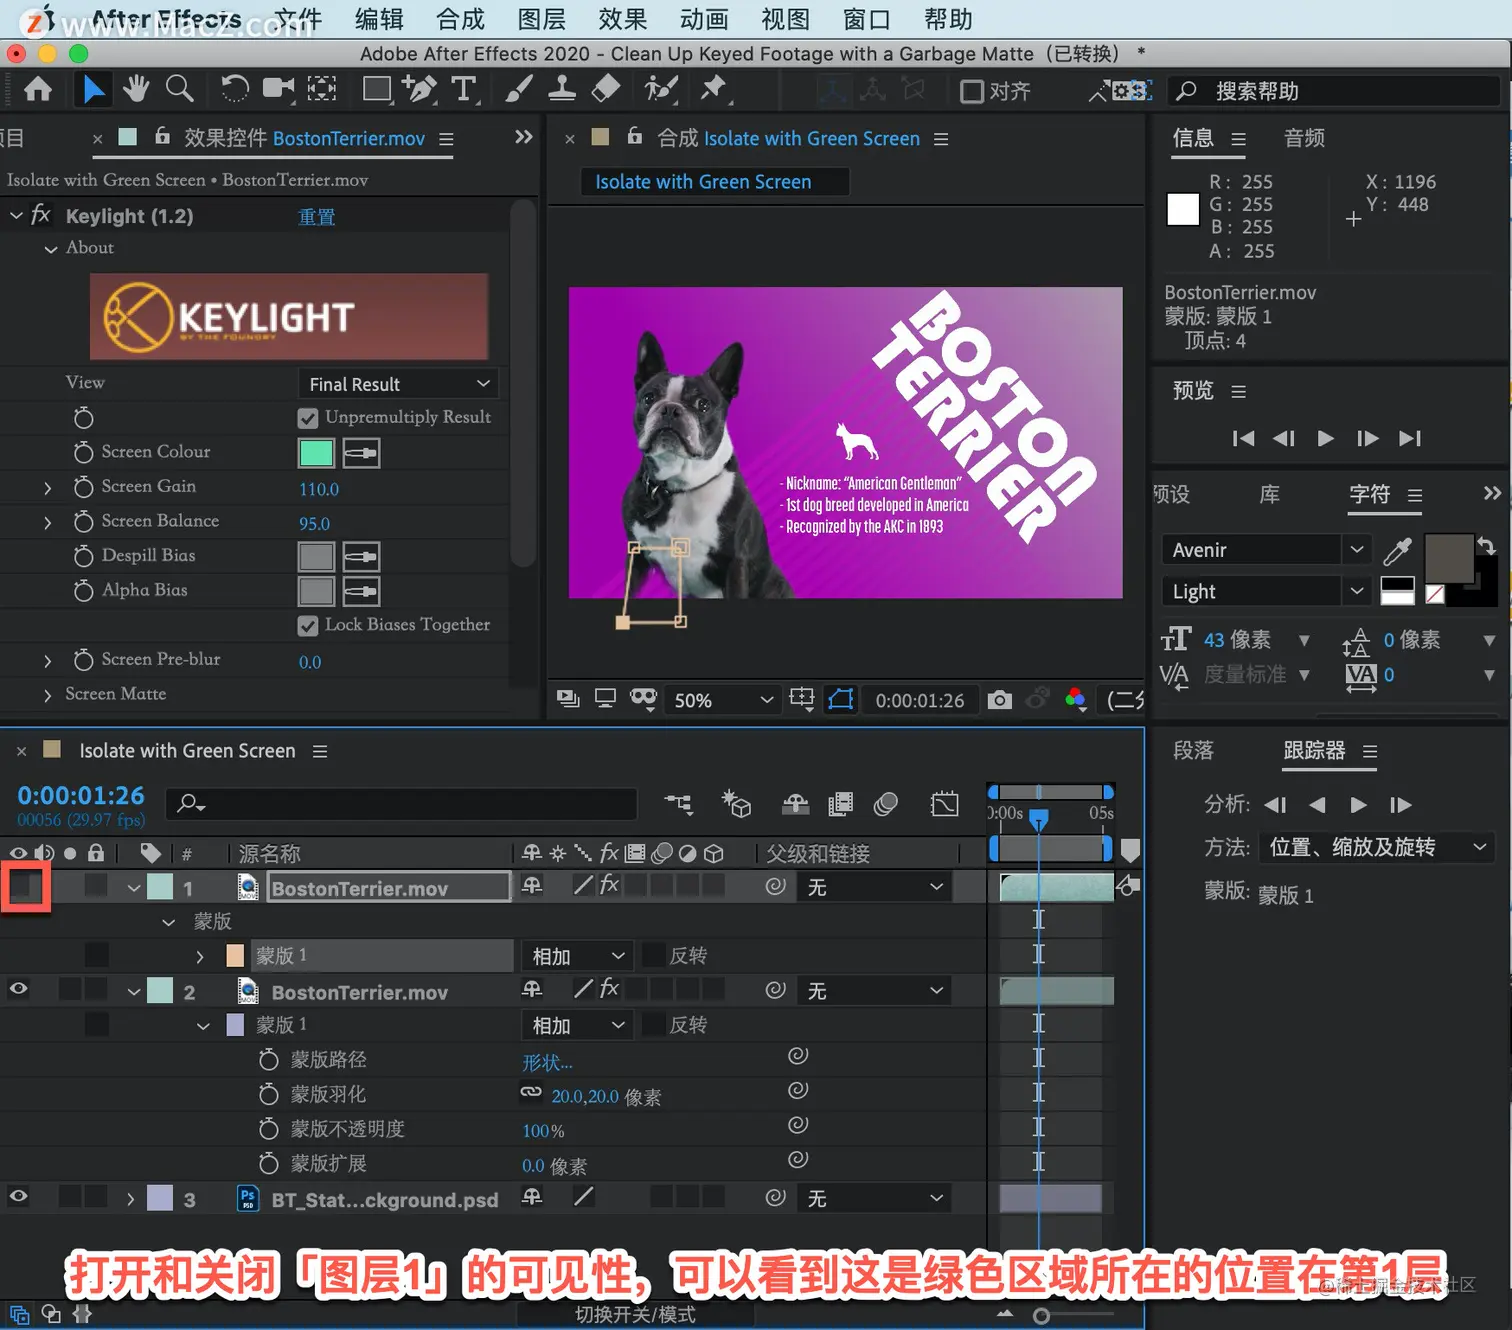Screen dimensions: 1512x1330
Task: Hide layer 2 BostonTerrier.mov eye toggle
Action: (19, 989)
